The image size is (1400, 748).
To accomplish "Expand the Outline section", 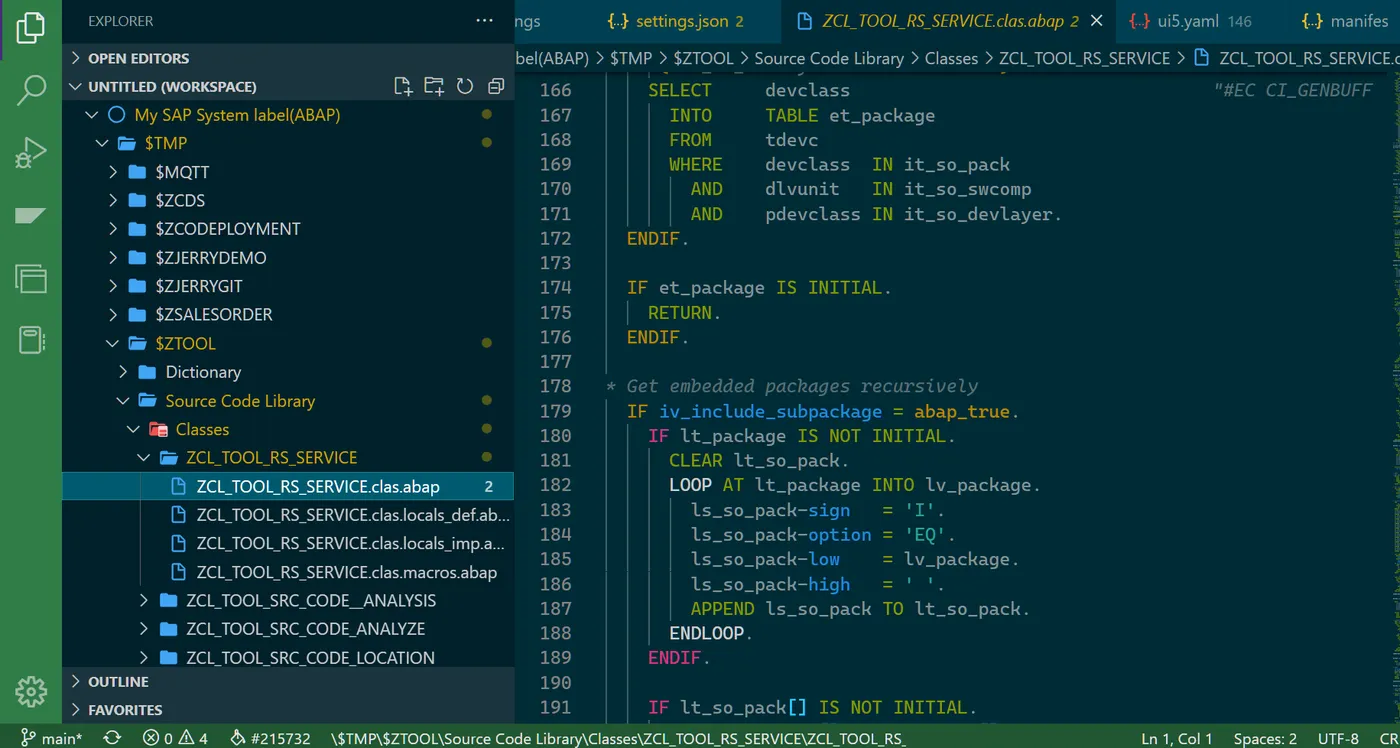I will click(288, 681).
